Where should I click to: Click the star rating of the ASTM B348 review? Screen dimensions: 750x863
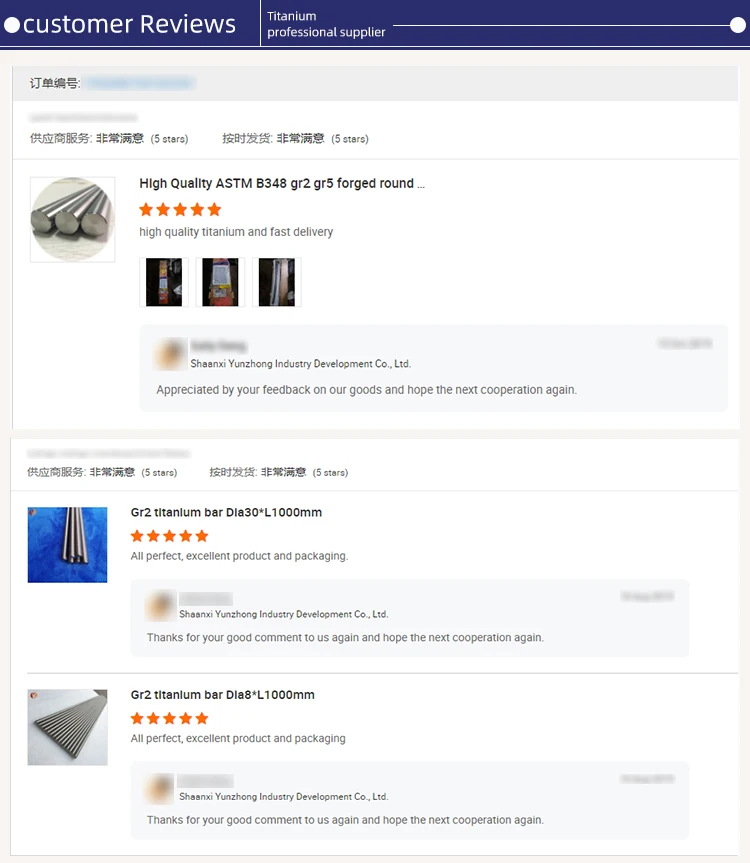coord(180,210)
